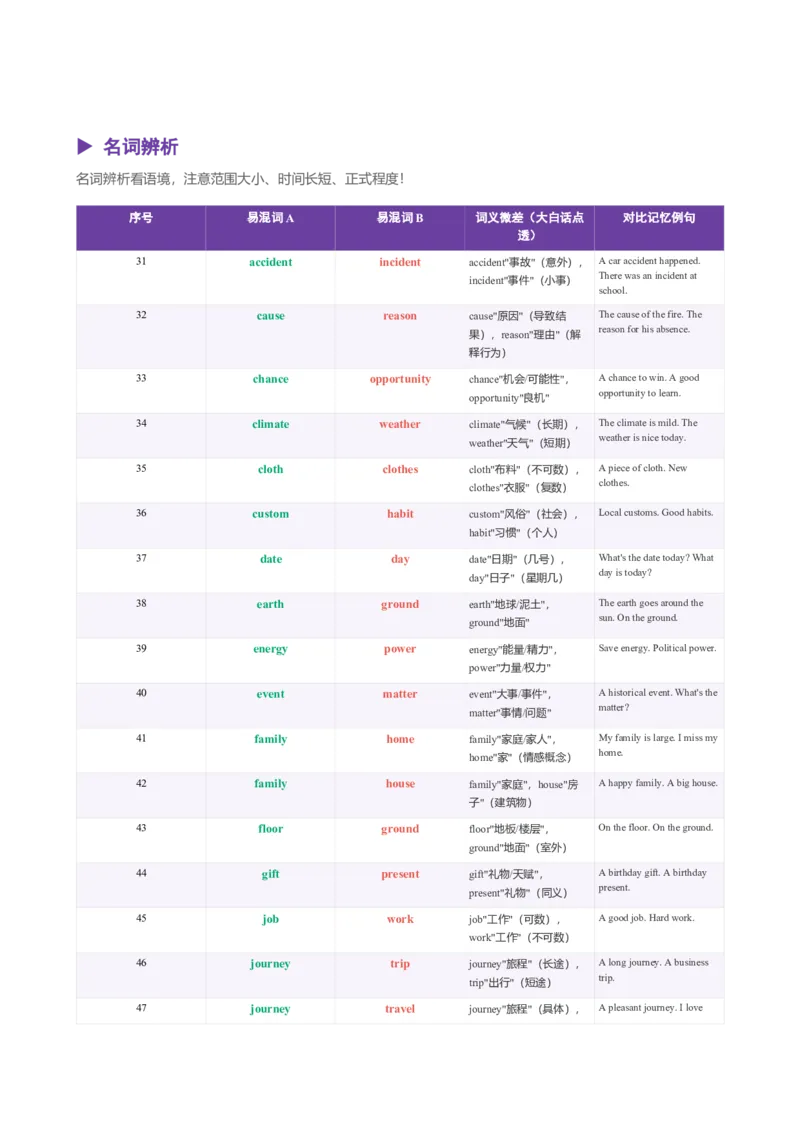Select the green word floor
Screen dimensions: 800x1132
click(271, 829)
